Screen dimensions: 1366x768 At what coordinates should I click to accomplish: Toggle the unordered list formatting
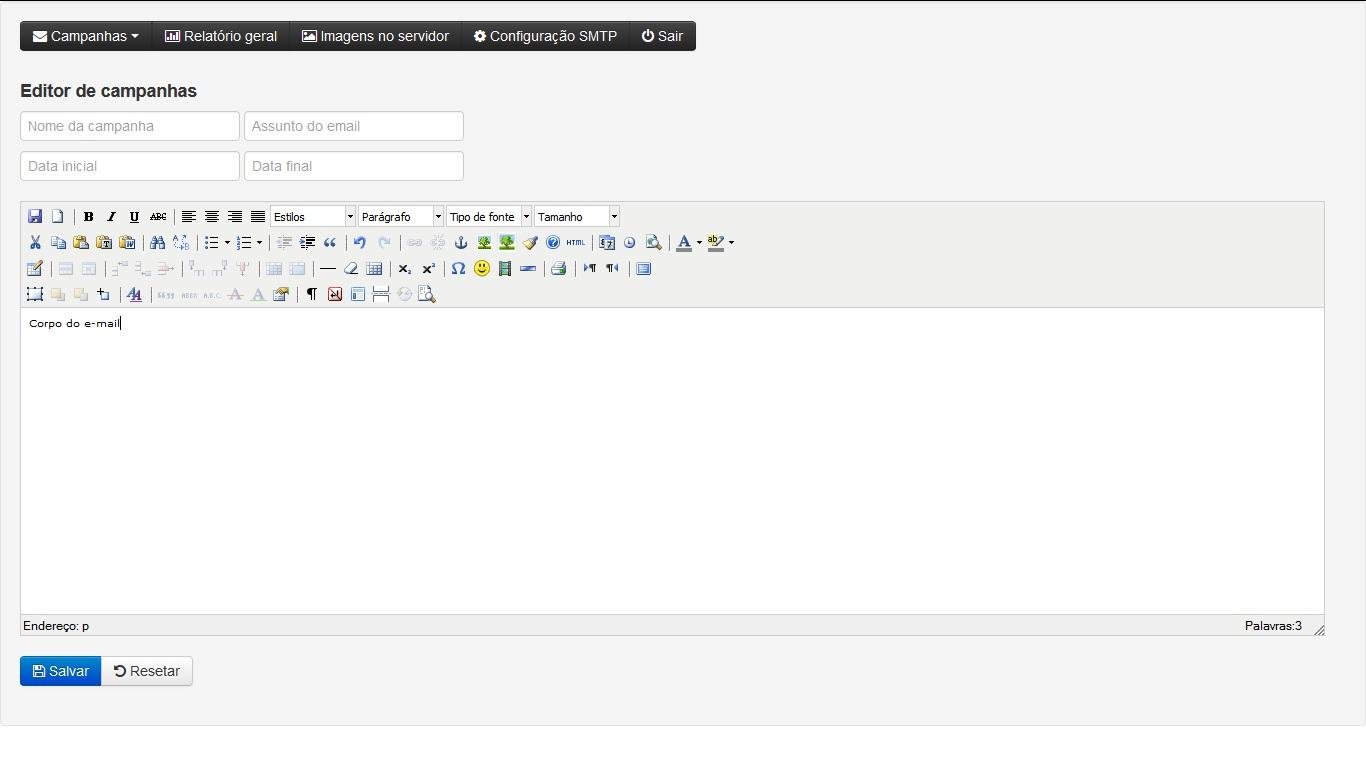click(x=213, y=242)
